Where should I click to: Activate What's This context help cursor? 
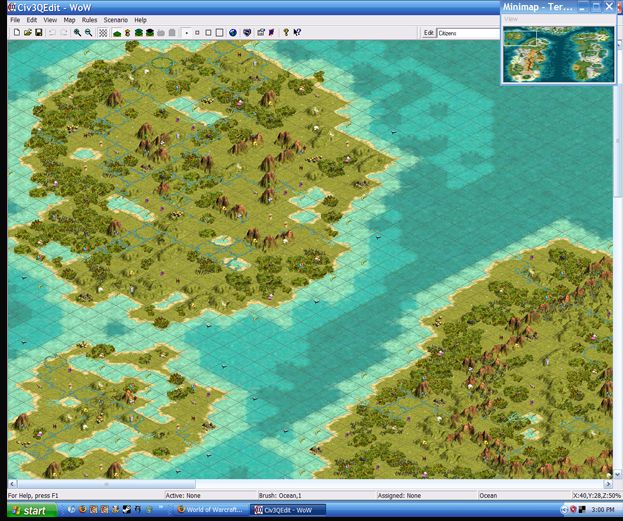click(x=297, y=33)
